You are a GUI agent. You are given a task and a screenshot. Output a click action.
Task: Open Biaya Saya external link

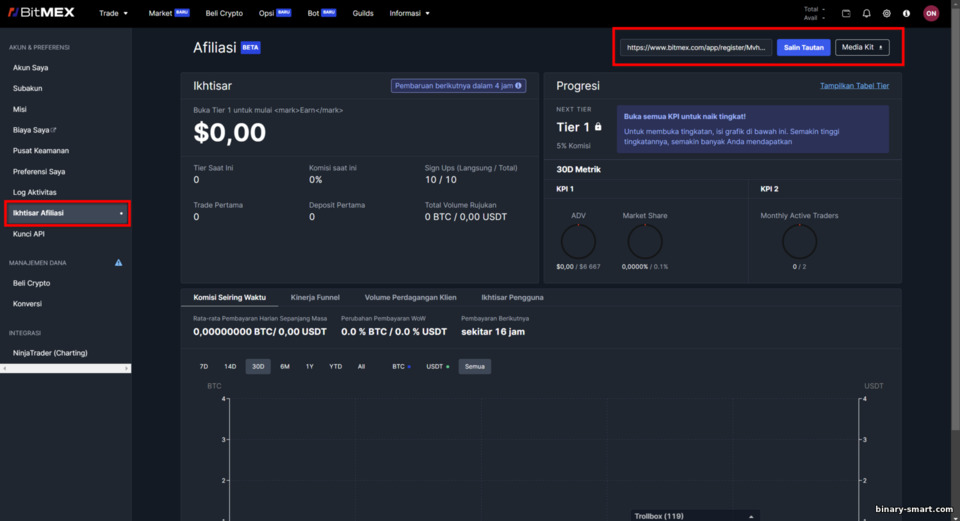coord(34,130)
